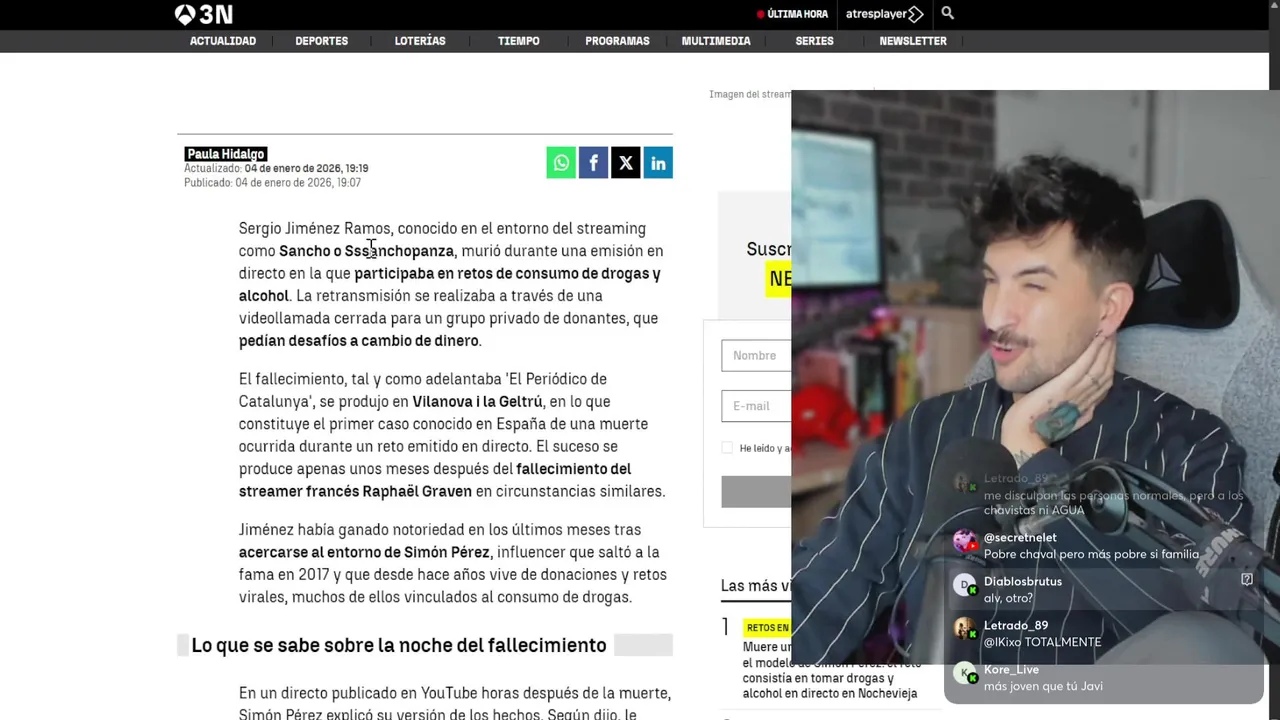Tick the 'He leído y acepto' checkbox
Screen dimensions: 1280x720
[x=727, y=448]
